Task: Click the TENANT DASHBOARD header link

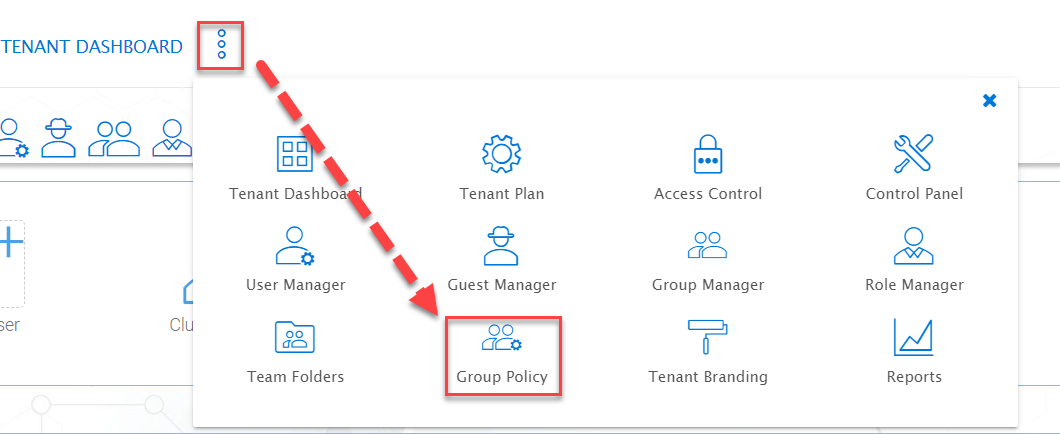Action: click(91, 47)
